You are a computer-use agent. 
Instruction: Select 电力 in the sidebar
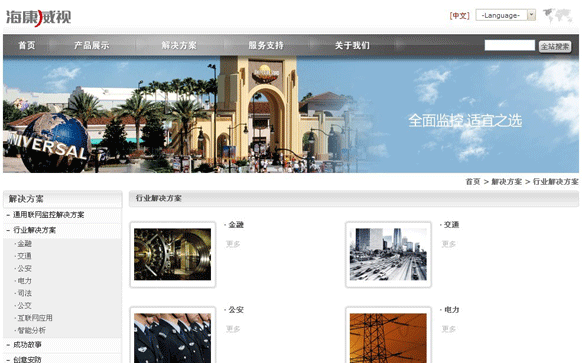click(x=24, y=281)
